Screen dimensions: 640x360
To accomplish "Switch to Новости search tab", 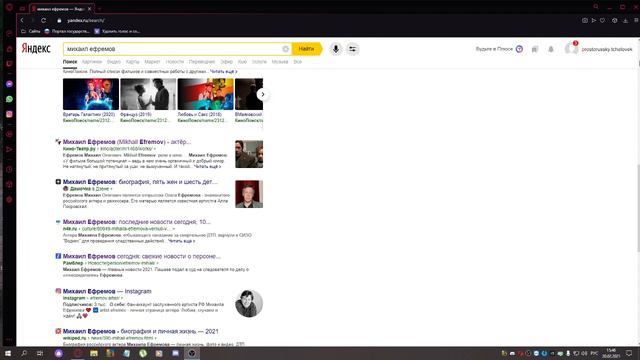I will (x=175, y=62).
